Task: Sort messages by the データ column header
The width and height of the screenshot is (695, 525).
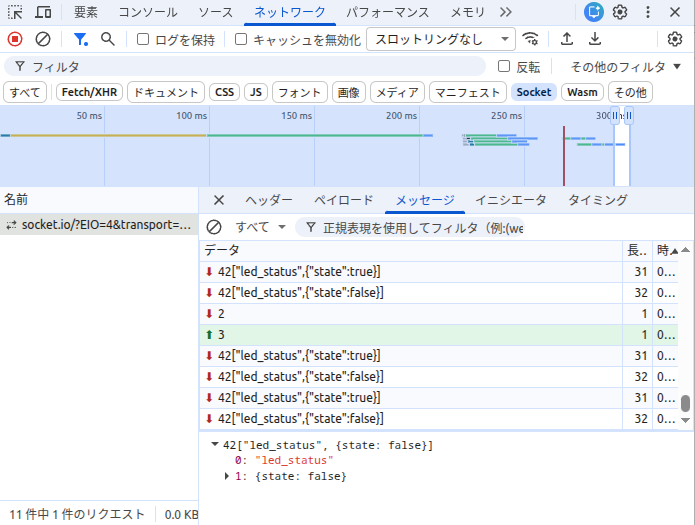Action: tap(411, 251)
